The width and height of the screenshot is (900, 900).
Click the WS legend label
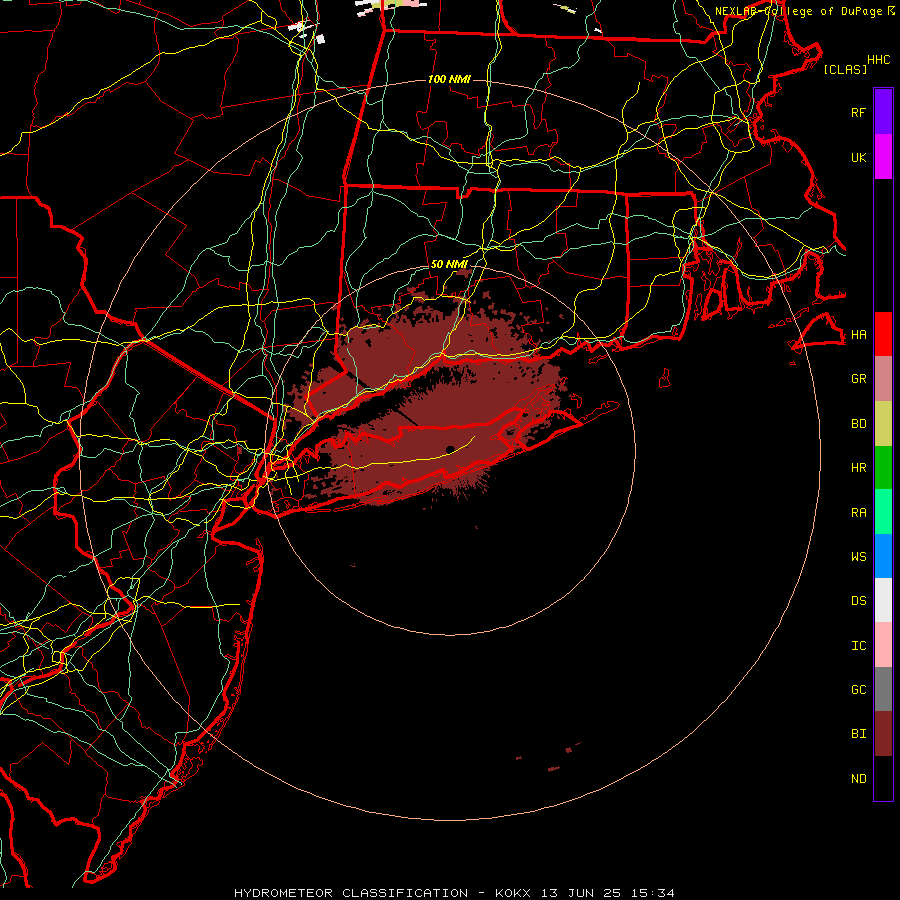859,557
